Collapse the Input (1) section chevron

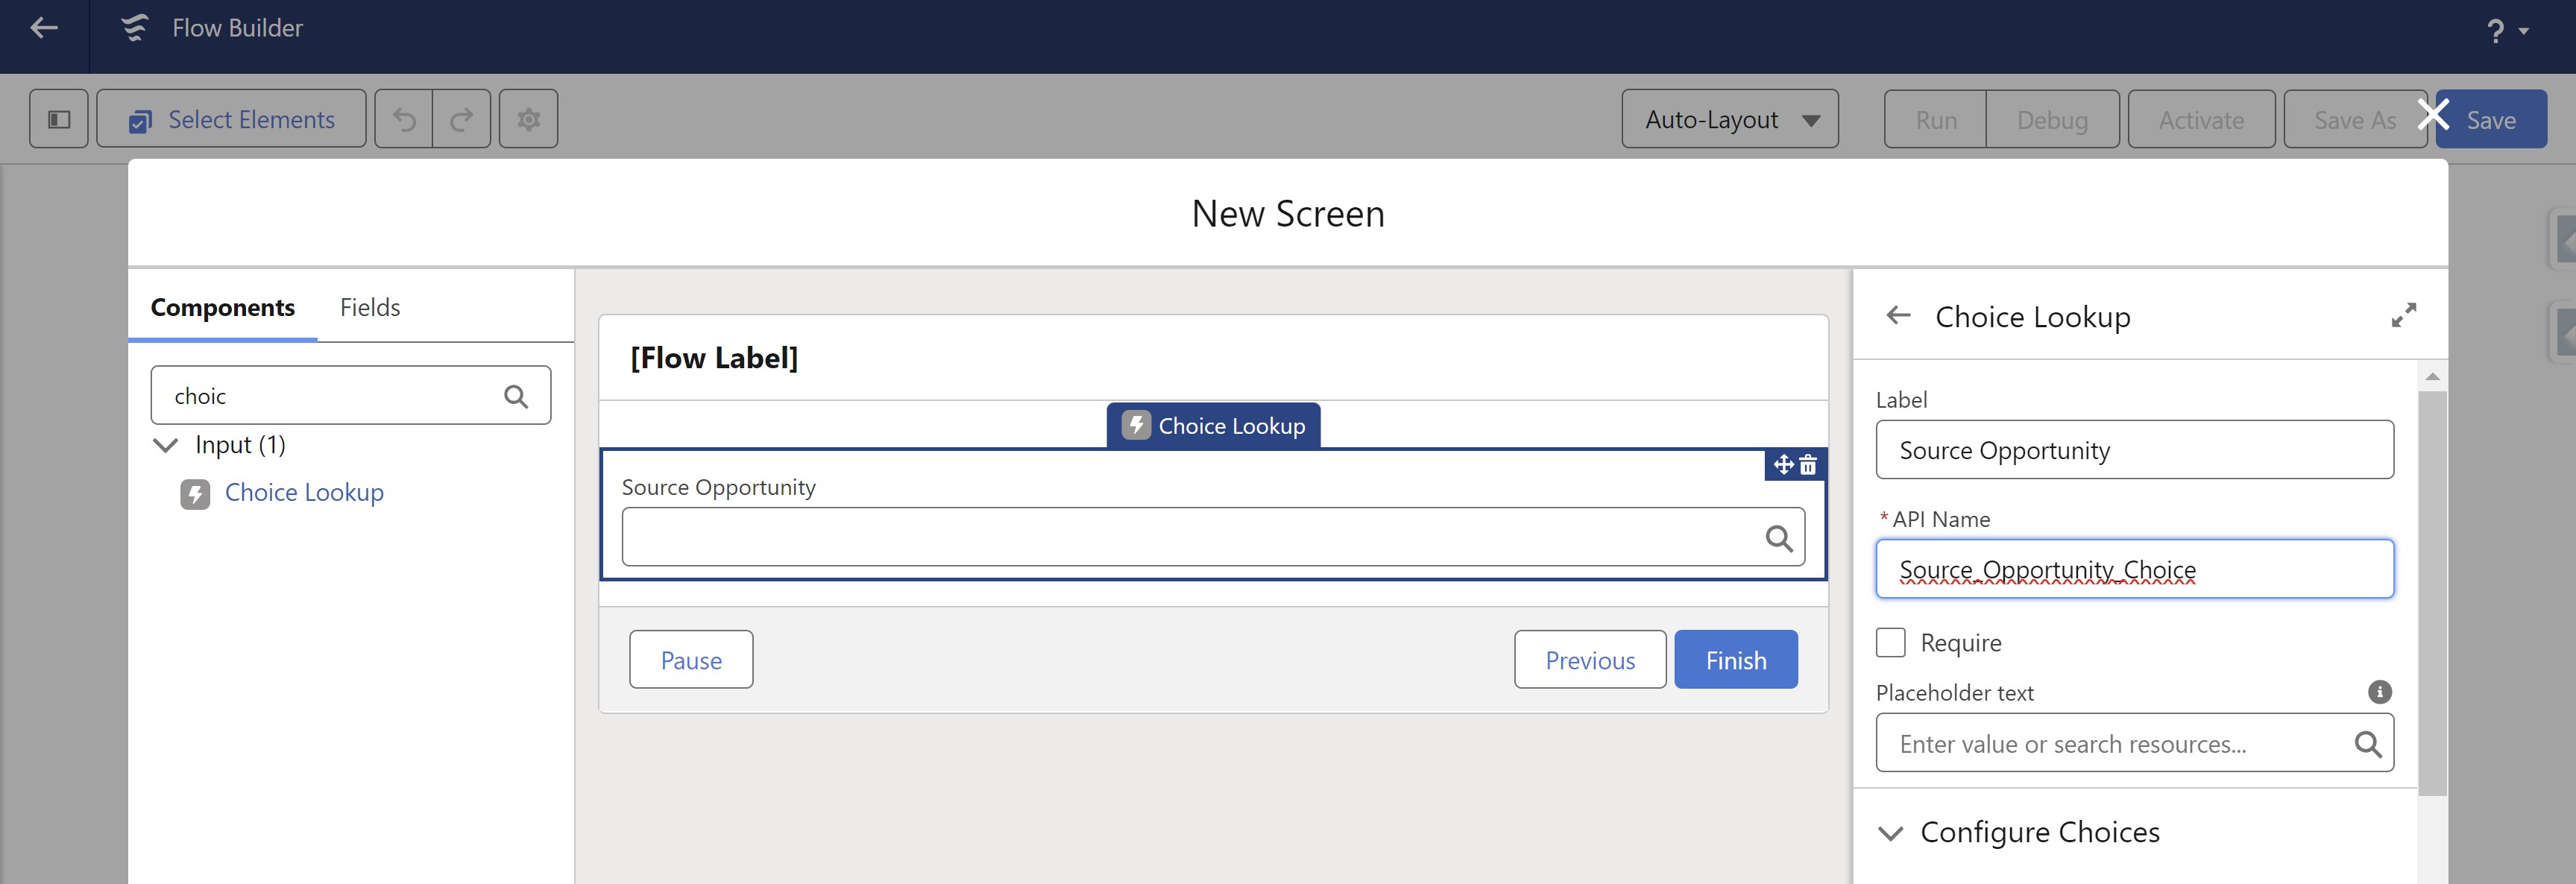pyautogui.click(x=165, y=444)
